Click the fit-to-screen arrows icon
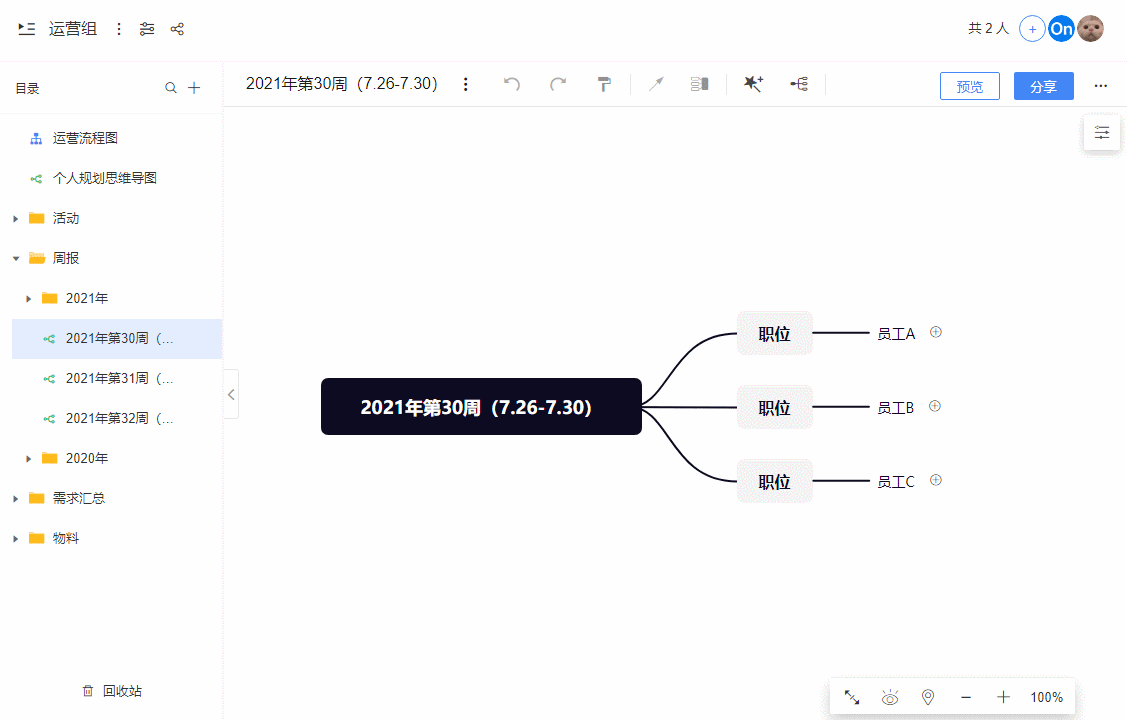Screen dimensions: 1127x720 (852, 697)
